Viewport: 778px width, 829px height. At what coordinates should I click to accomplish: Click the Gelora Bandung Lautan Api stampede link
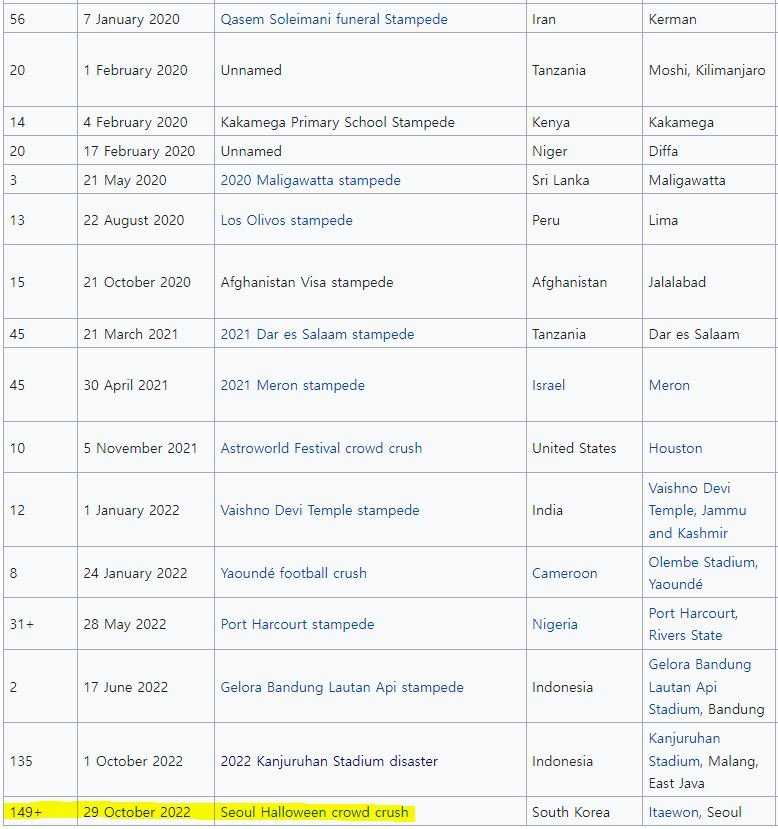[x=342, y=687]
